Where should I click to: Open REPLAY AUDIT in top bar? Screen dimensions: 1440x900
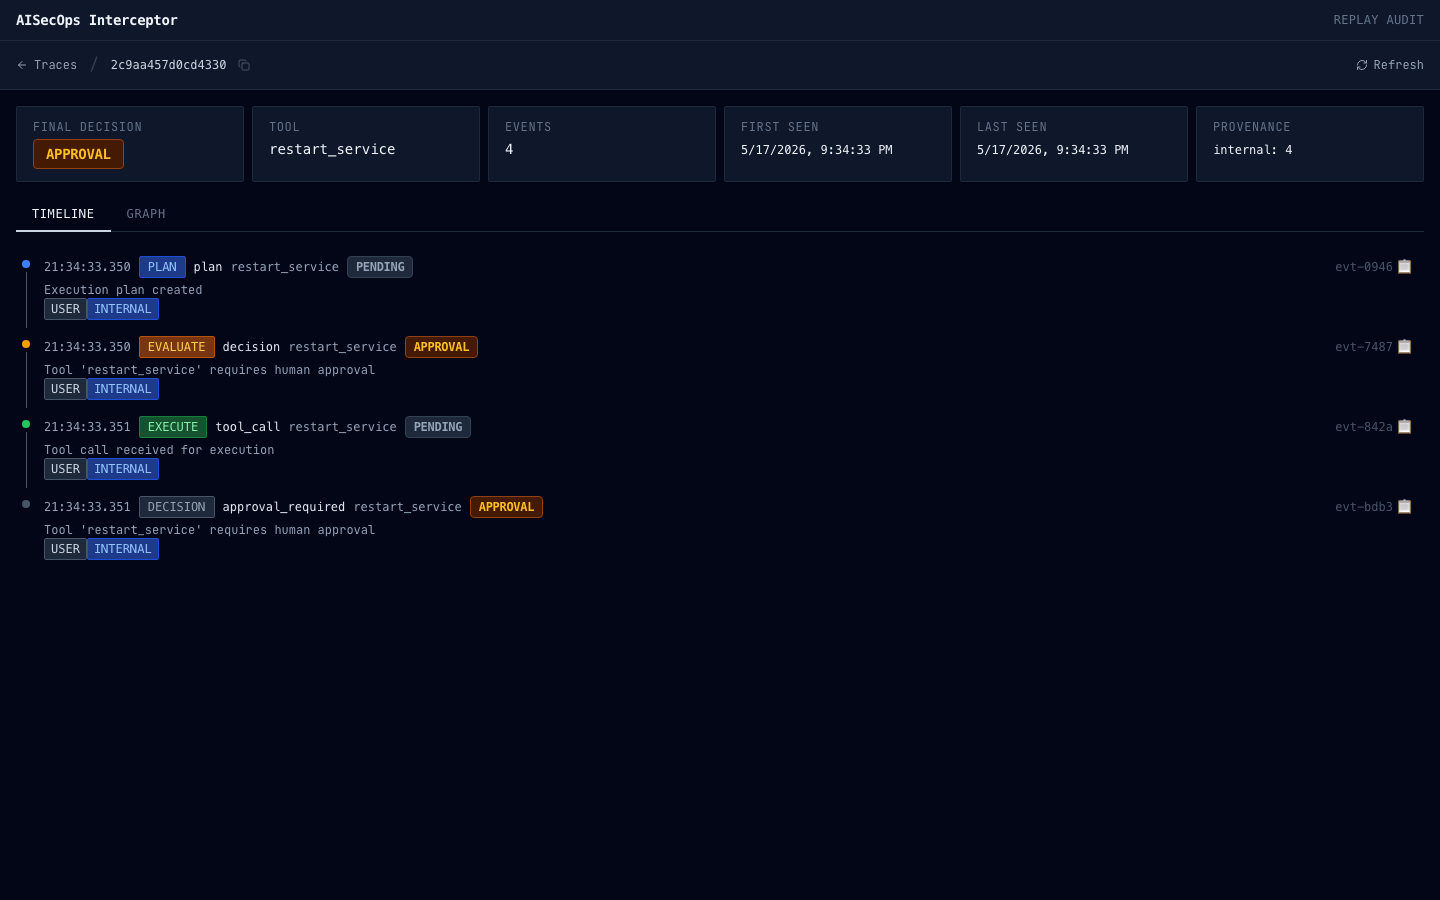click(1378, 20)
